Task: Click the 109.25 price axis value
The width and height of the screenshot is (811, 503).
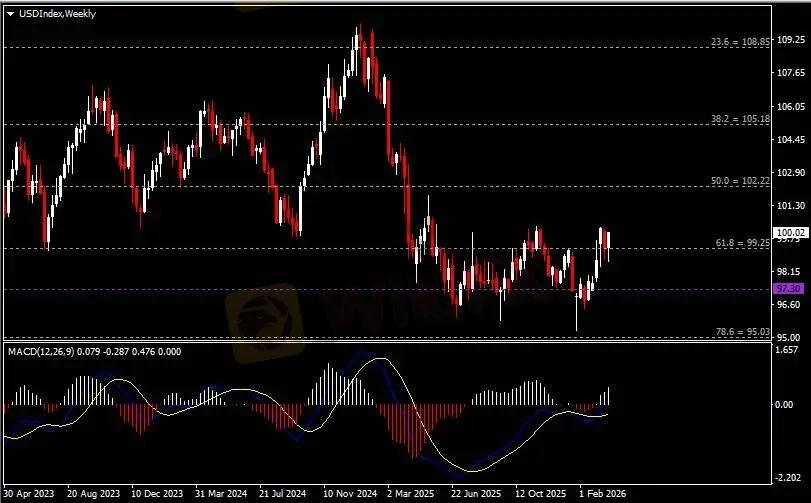Action: 791,40
